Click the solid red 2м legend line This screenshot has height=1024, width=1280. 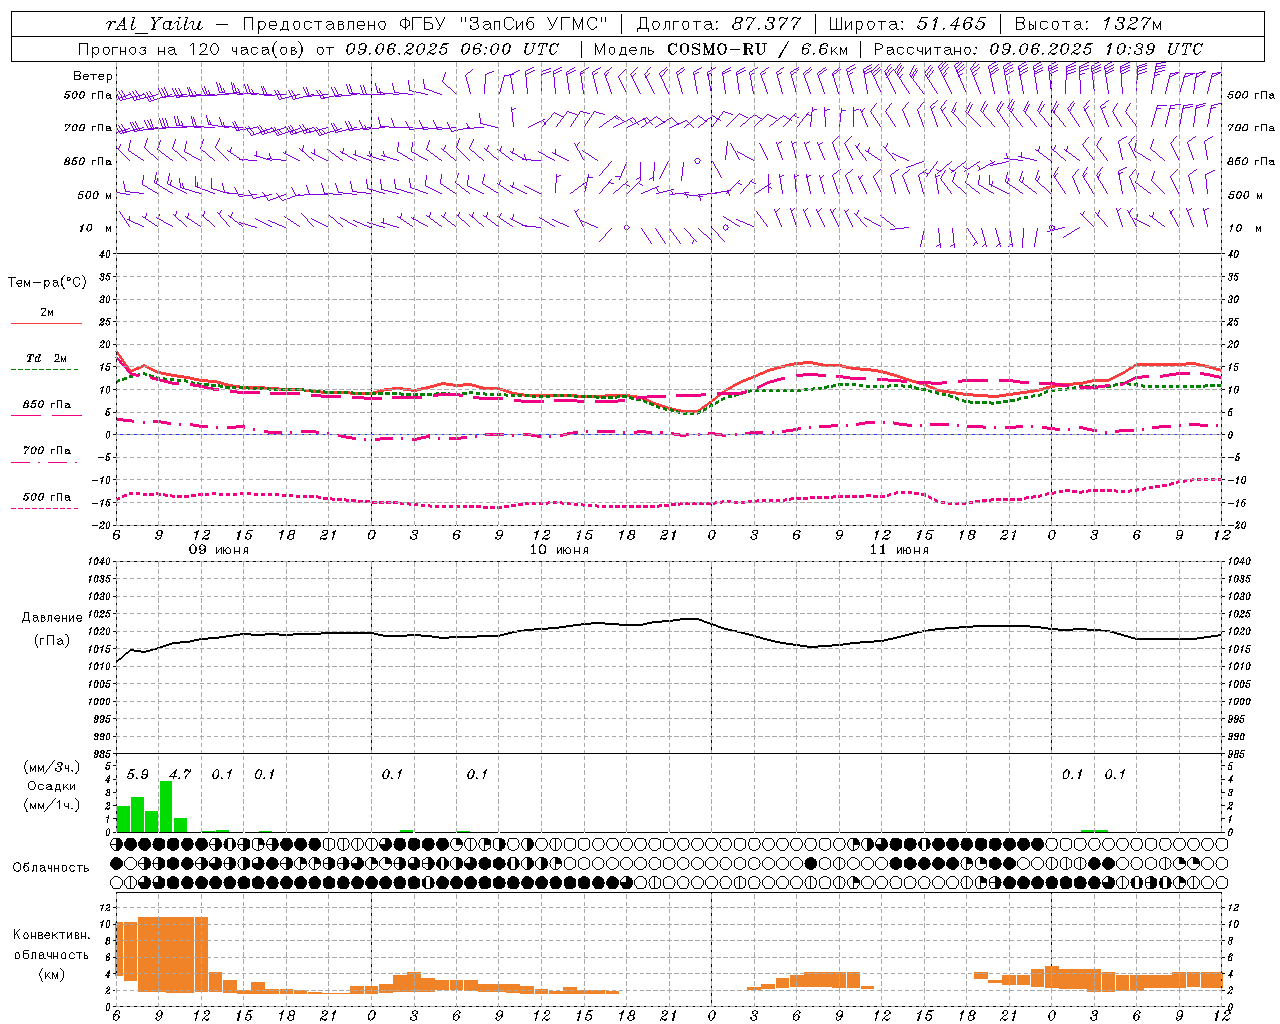point(46,324)
